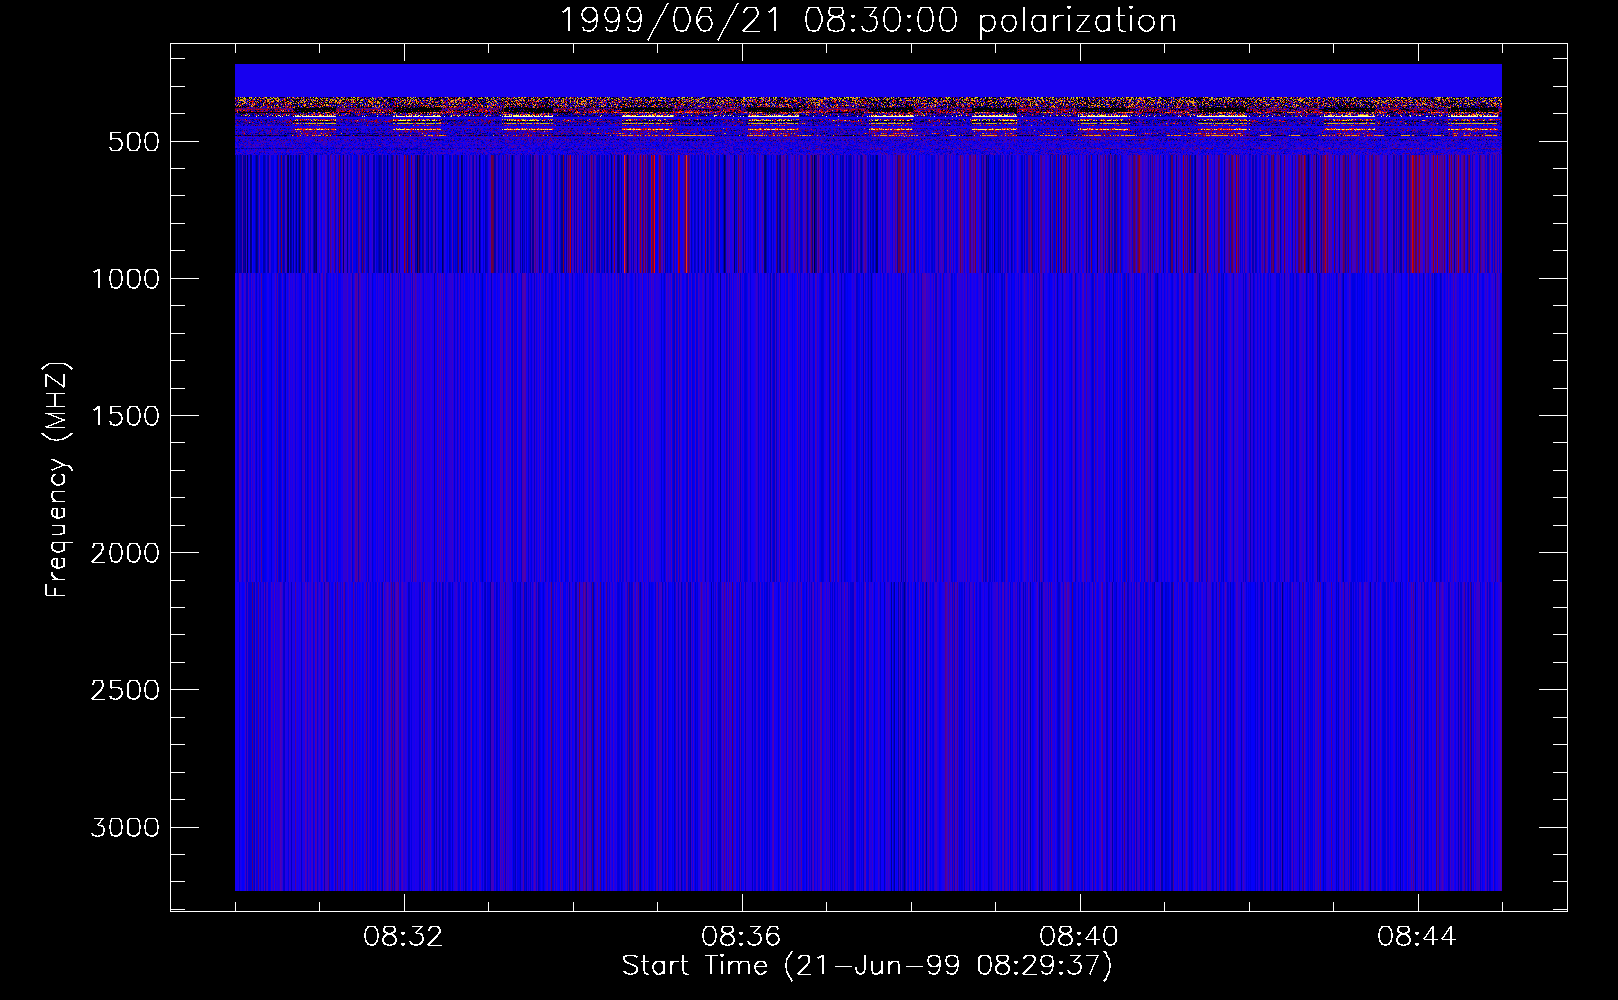Click the 08:40 time tick label

tap(1079, 937)
